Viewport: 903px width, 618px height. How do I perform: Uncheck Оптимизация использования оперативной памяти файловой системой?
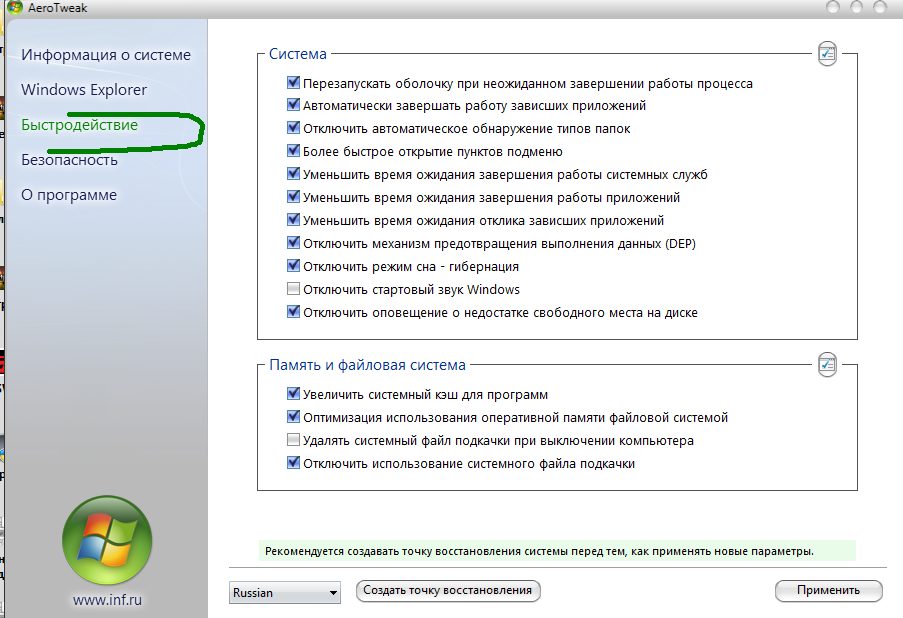click(x=293, y=416)
